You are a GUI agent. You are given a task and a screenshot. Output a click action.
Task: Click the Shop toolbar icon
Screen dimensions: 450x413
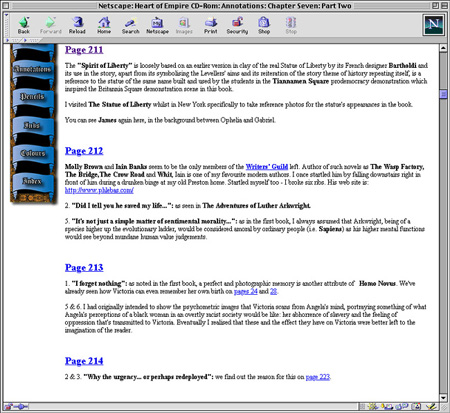[264, 25]
